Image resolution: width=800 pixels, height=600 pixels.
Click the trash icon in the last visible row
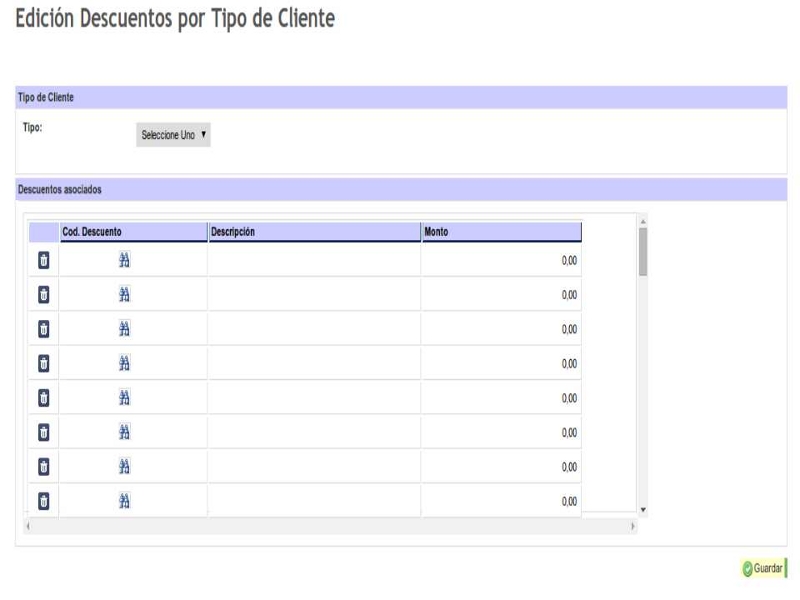point(43,500)
